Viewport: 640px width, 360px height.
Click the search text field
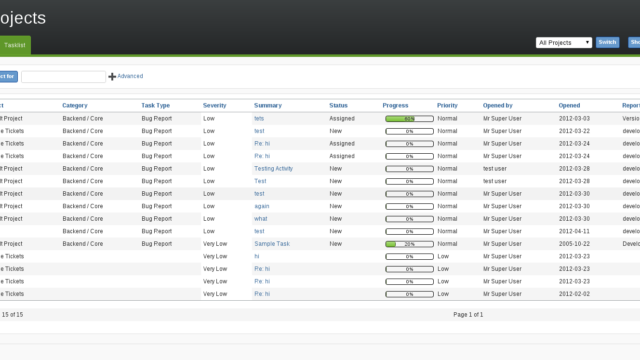coord(63,76)
